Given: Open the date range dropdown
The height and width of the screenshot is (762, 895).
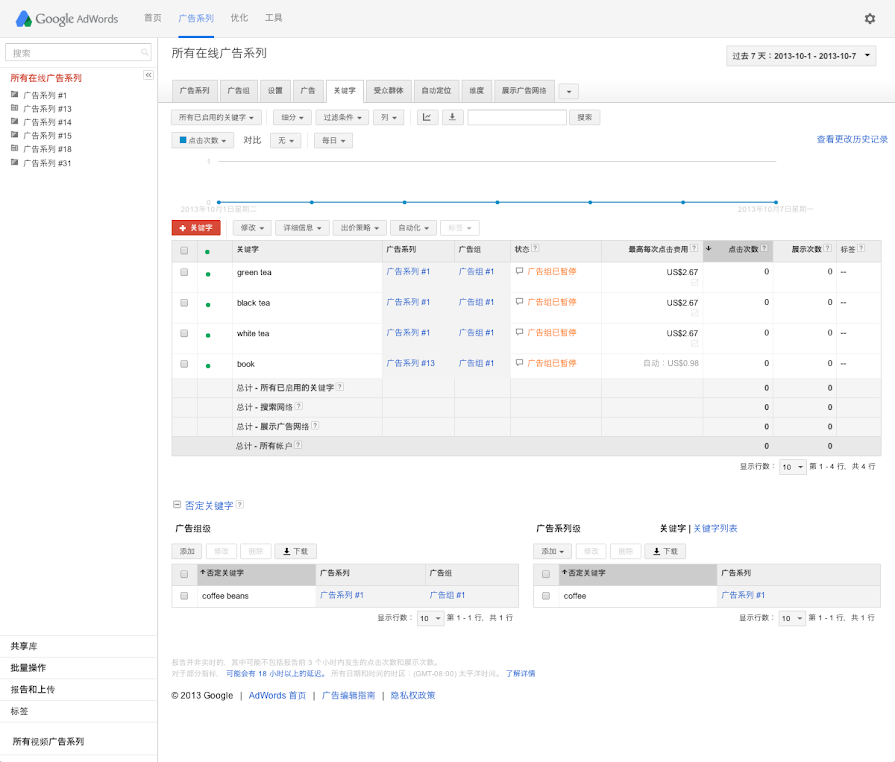Looking at the screenshot, I should 801,56.
